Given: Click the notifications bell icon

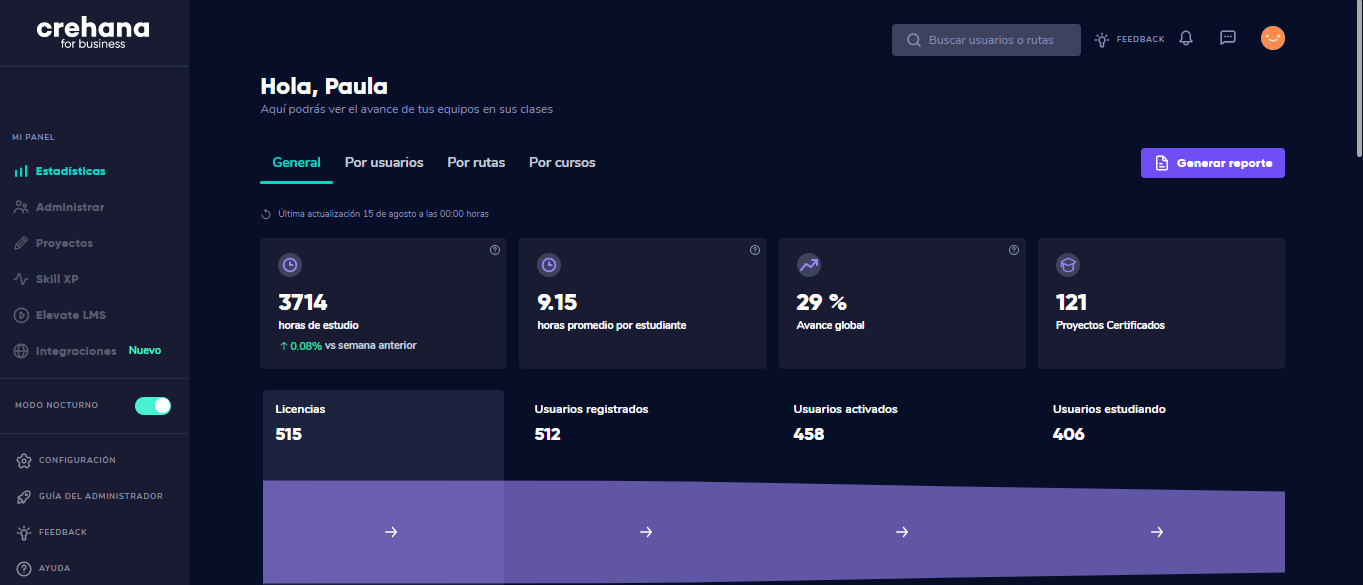Looking at the screenshot, I should click(x=1185, y=38).
